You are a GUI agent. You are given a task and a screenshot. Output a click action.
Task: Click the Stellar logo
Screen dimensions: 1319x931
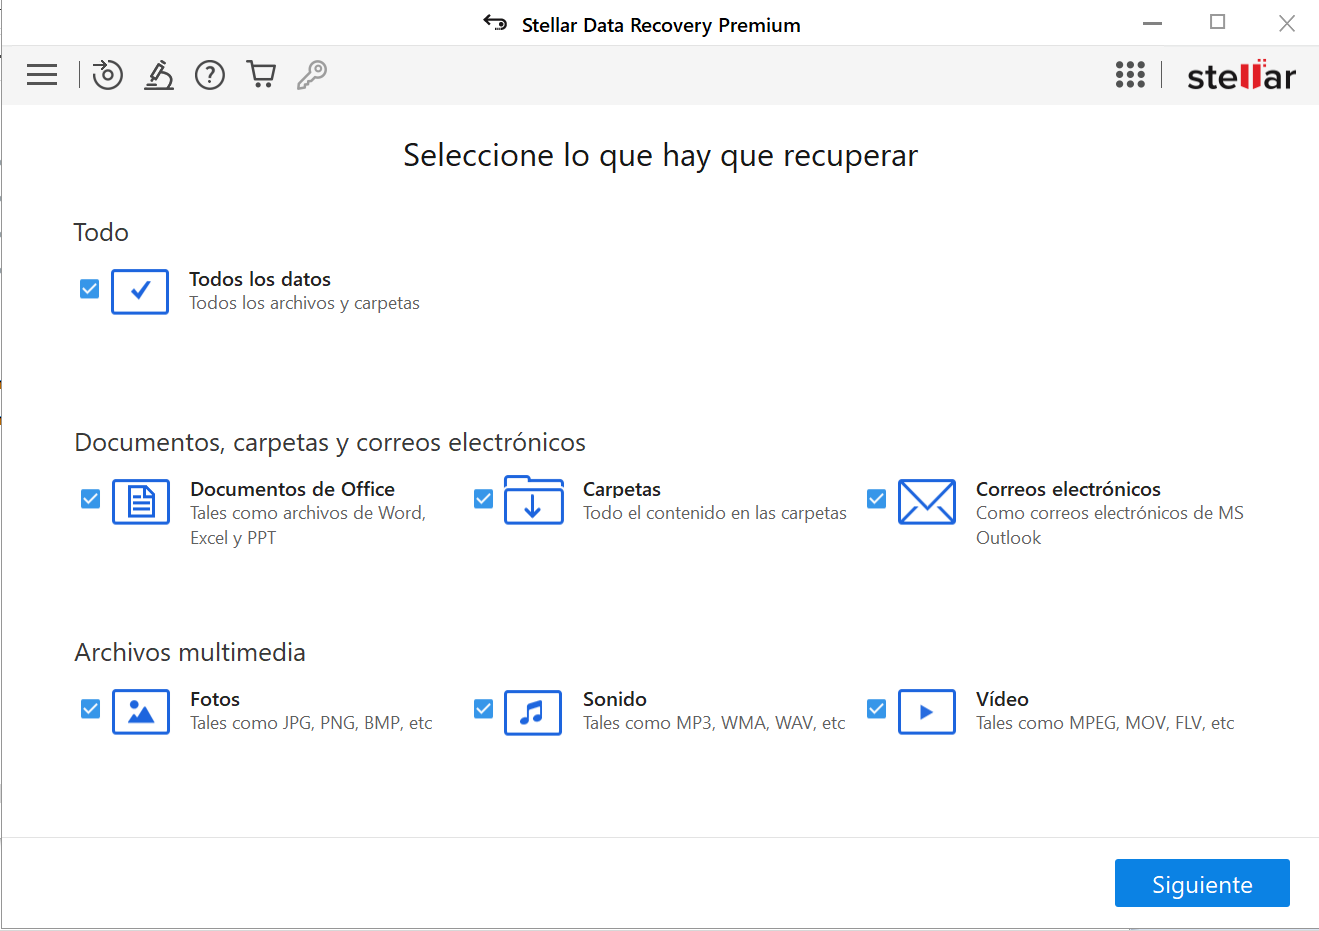1241,74
